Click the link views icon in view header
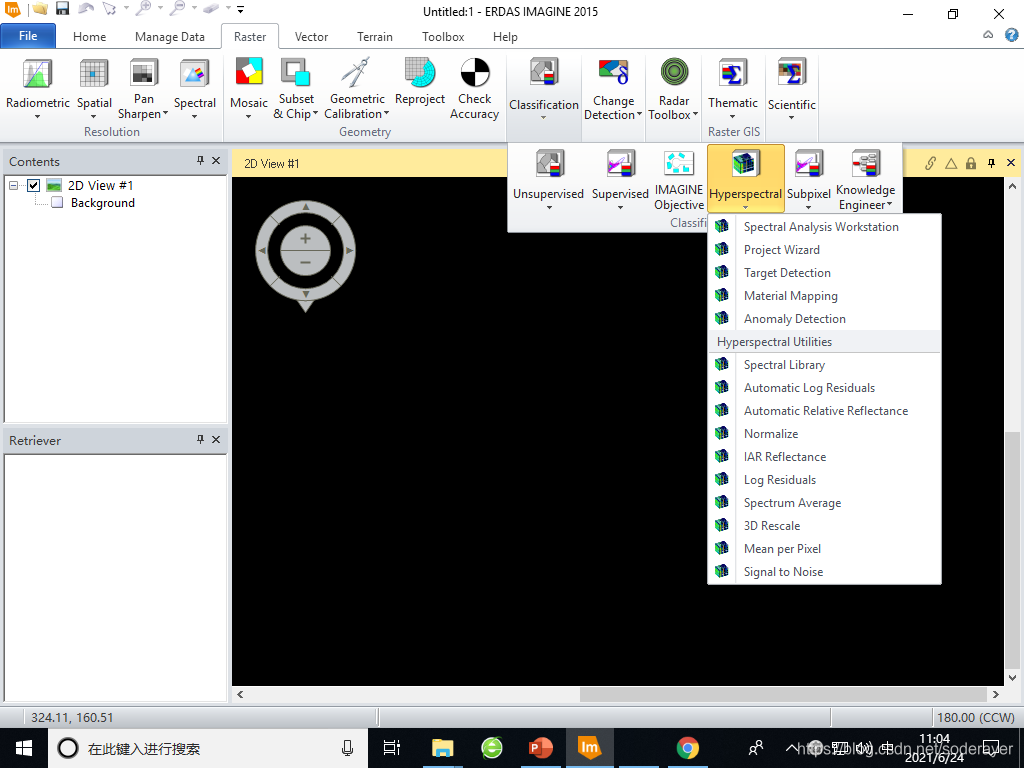Viewport: 1024px width, 768px height. tap(930, 163)
